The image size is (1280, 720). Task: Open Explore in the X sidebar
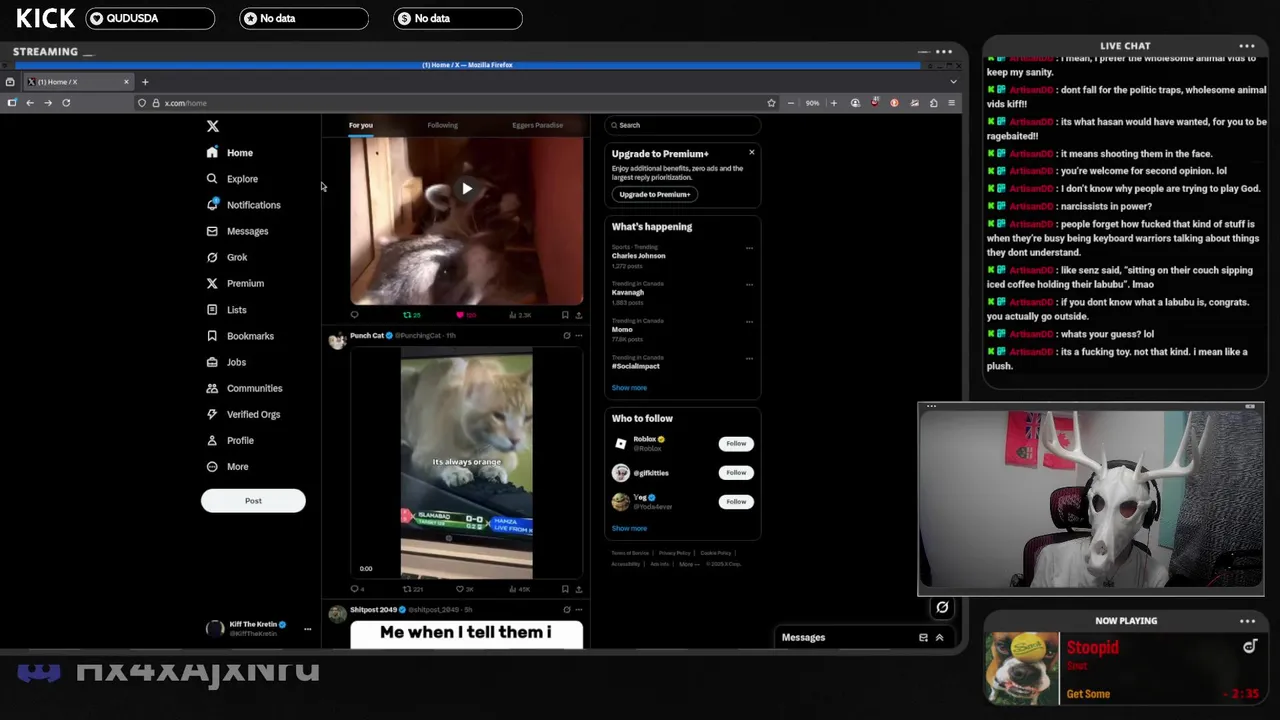pyautogui.click(x=232, y=179)
